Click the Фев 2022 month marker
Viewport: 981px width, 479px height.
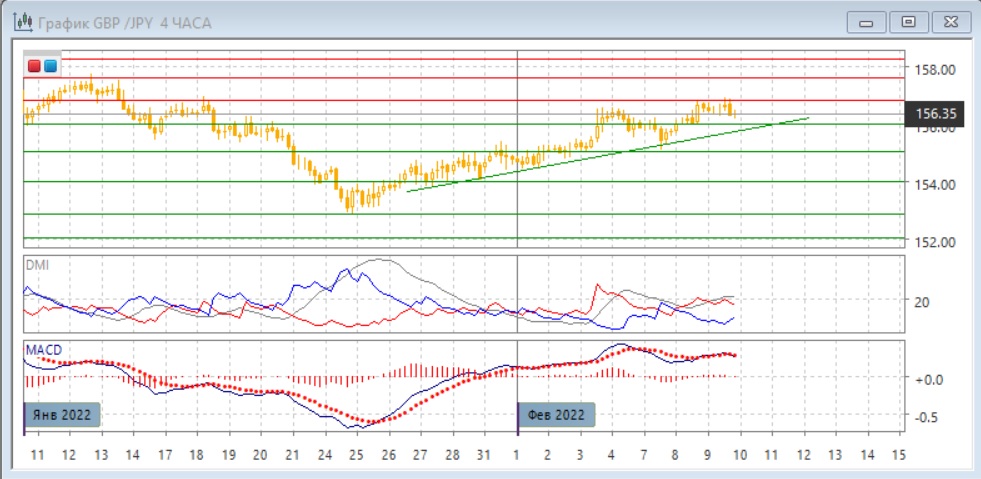557,415
